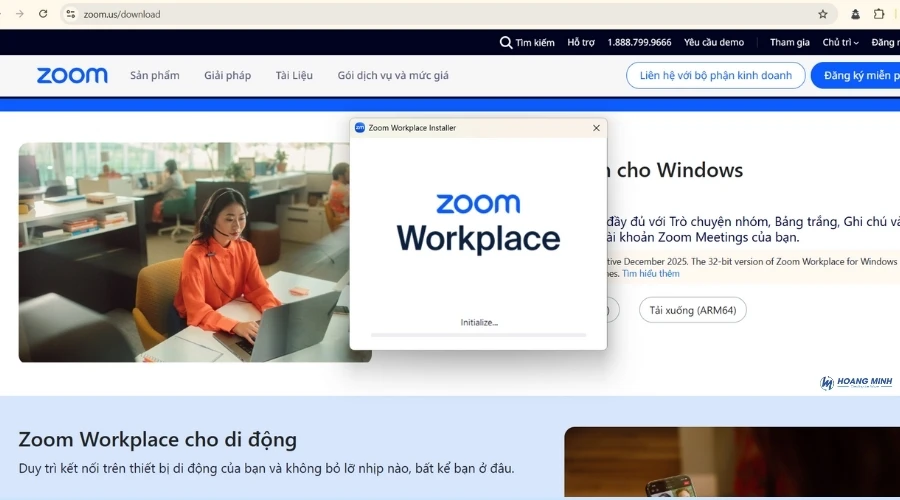The width and height of the screenshot is (900, 500).
Task: Click the Đăng ký miễn phí button
Action: click(856, 75)
